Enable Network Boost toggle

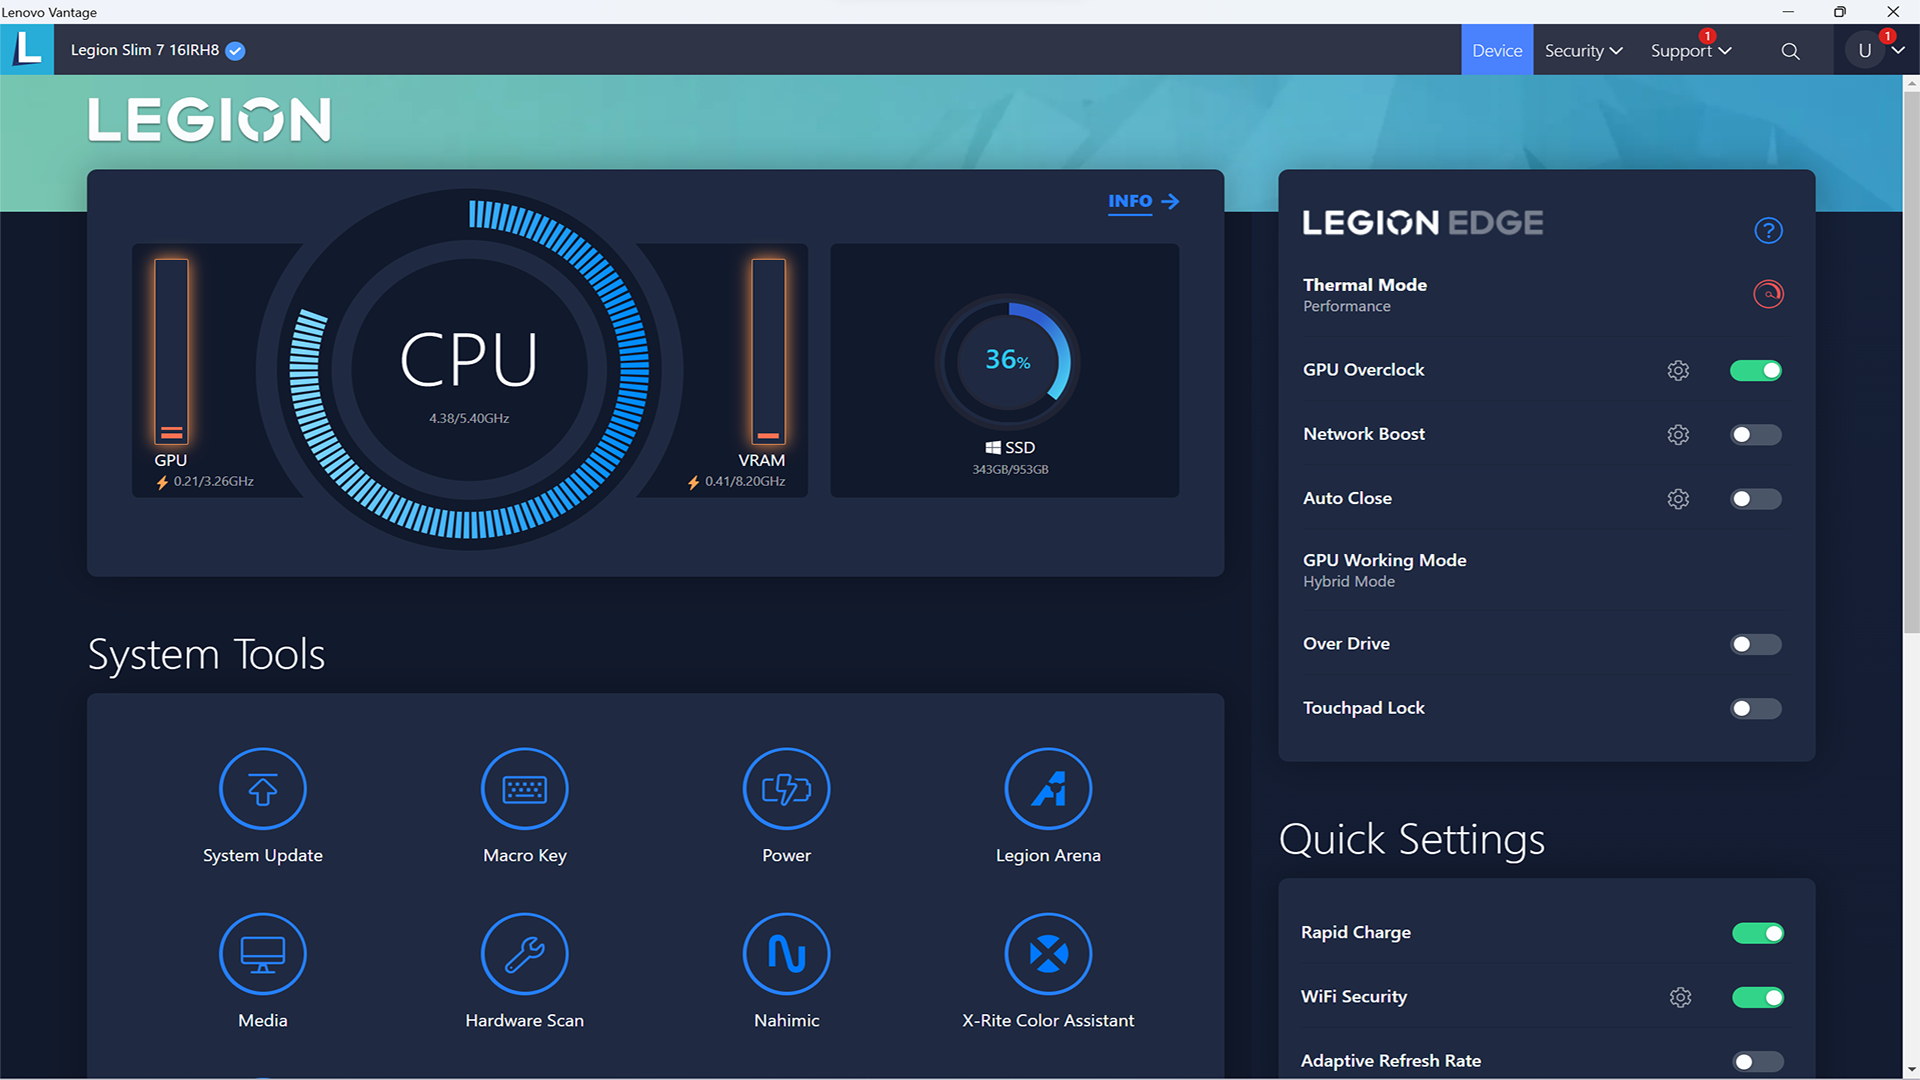(x=1755, y=434)
